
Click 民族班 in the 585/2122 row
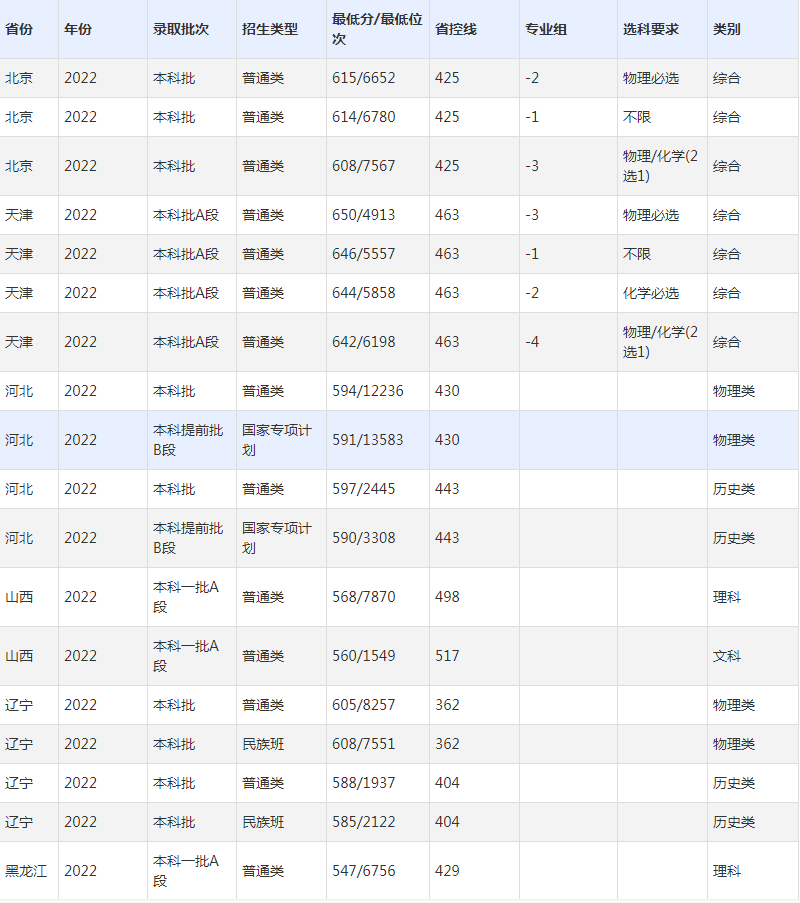coord(263,823)
